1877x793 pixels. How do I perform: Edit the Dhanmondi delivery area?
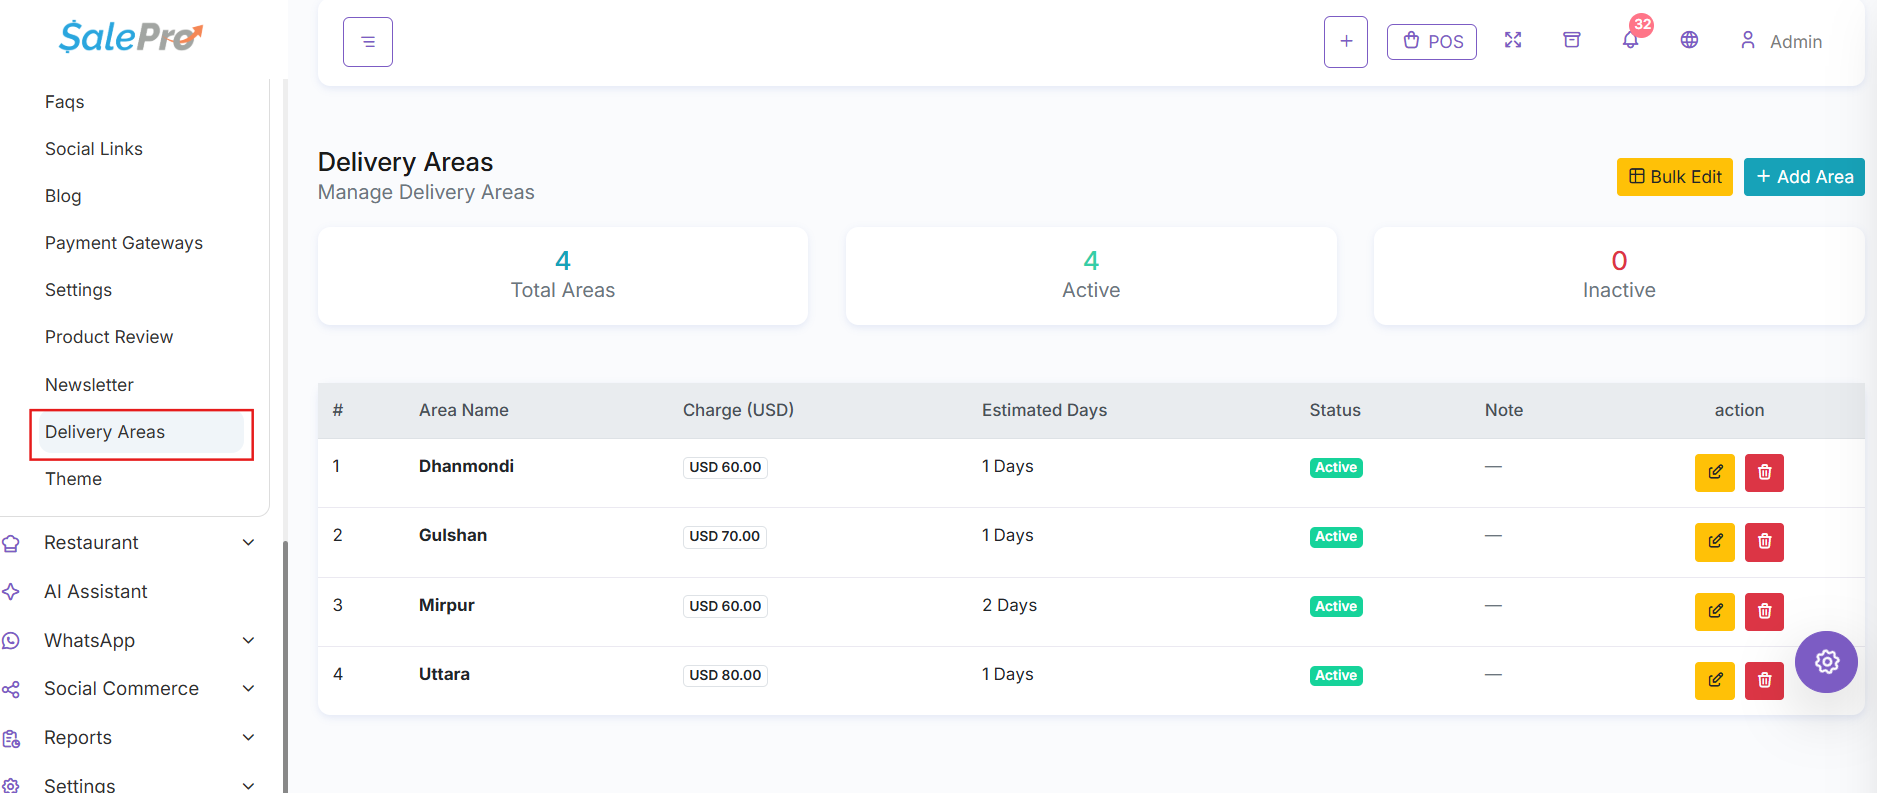pos(1715,472)
